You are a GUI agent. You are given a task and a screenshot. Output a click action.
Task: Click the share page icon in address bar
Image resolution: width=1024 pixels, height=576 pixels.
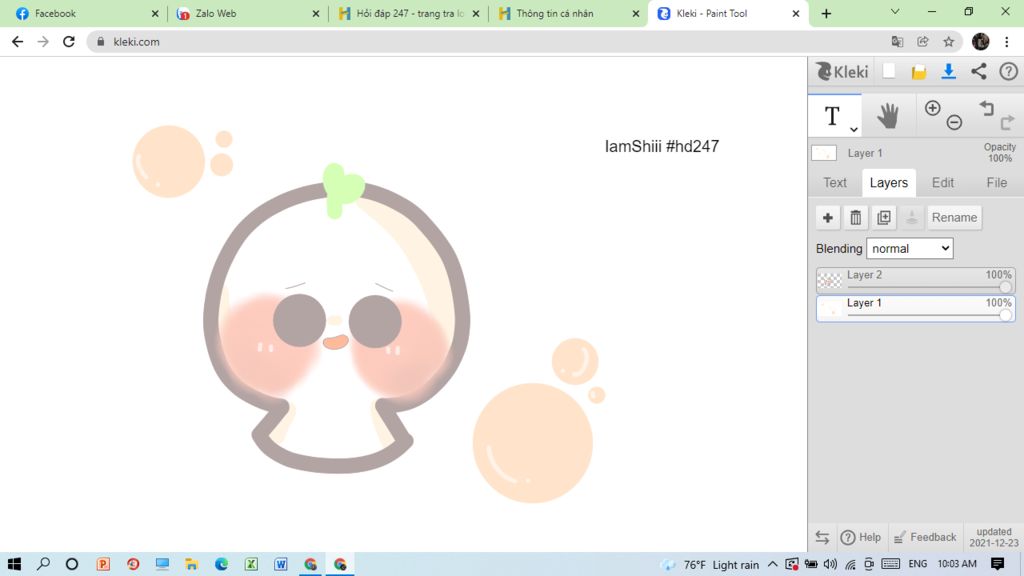pos(923,42)
